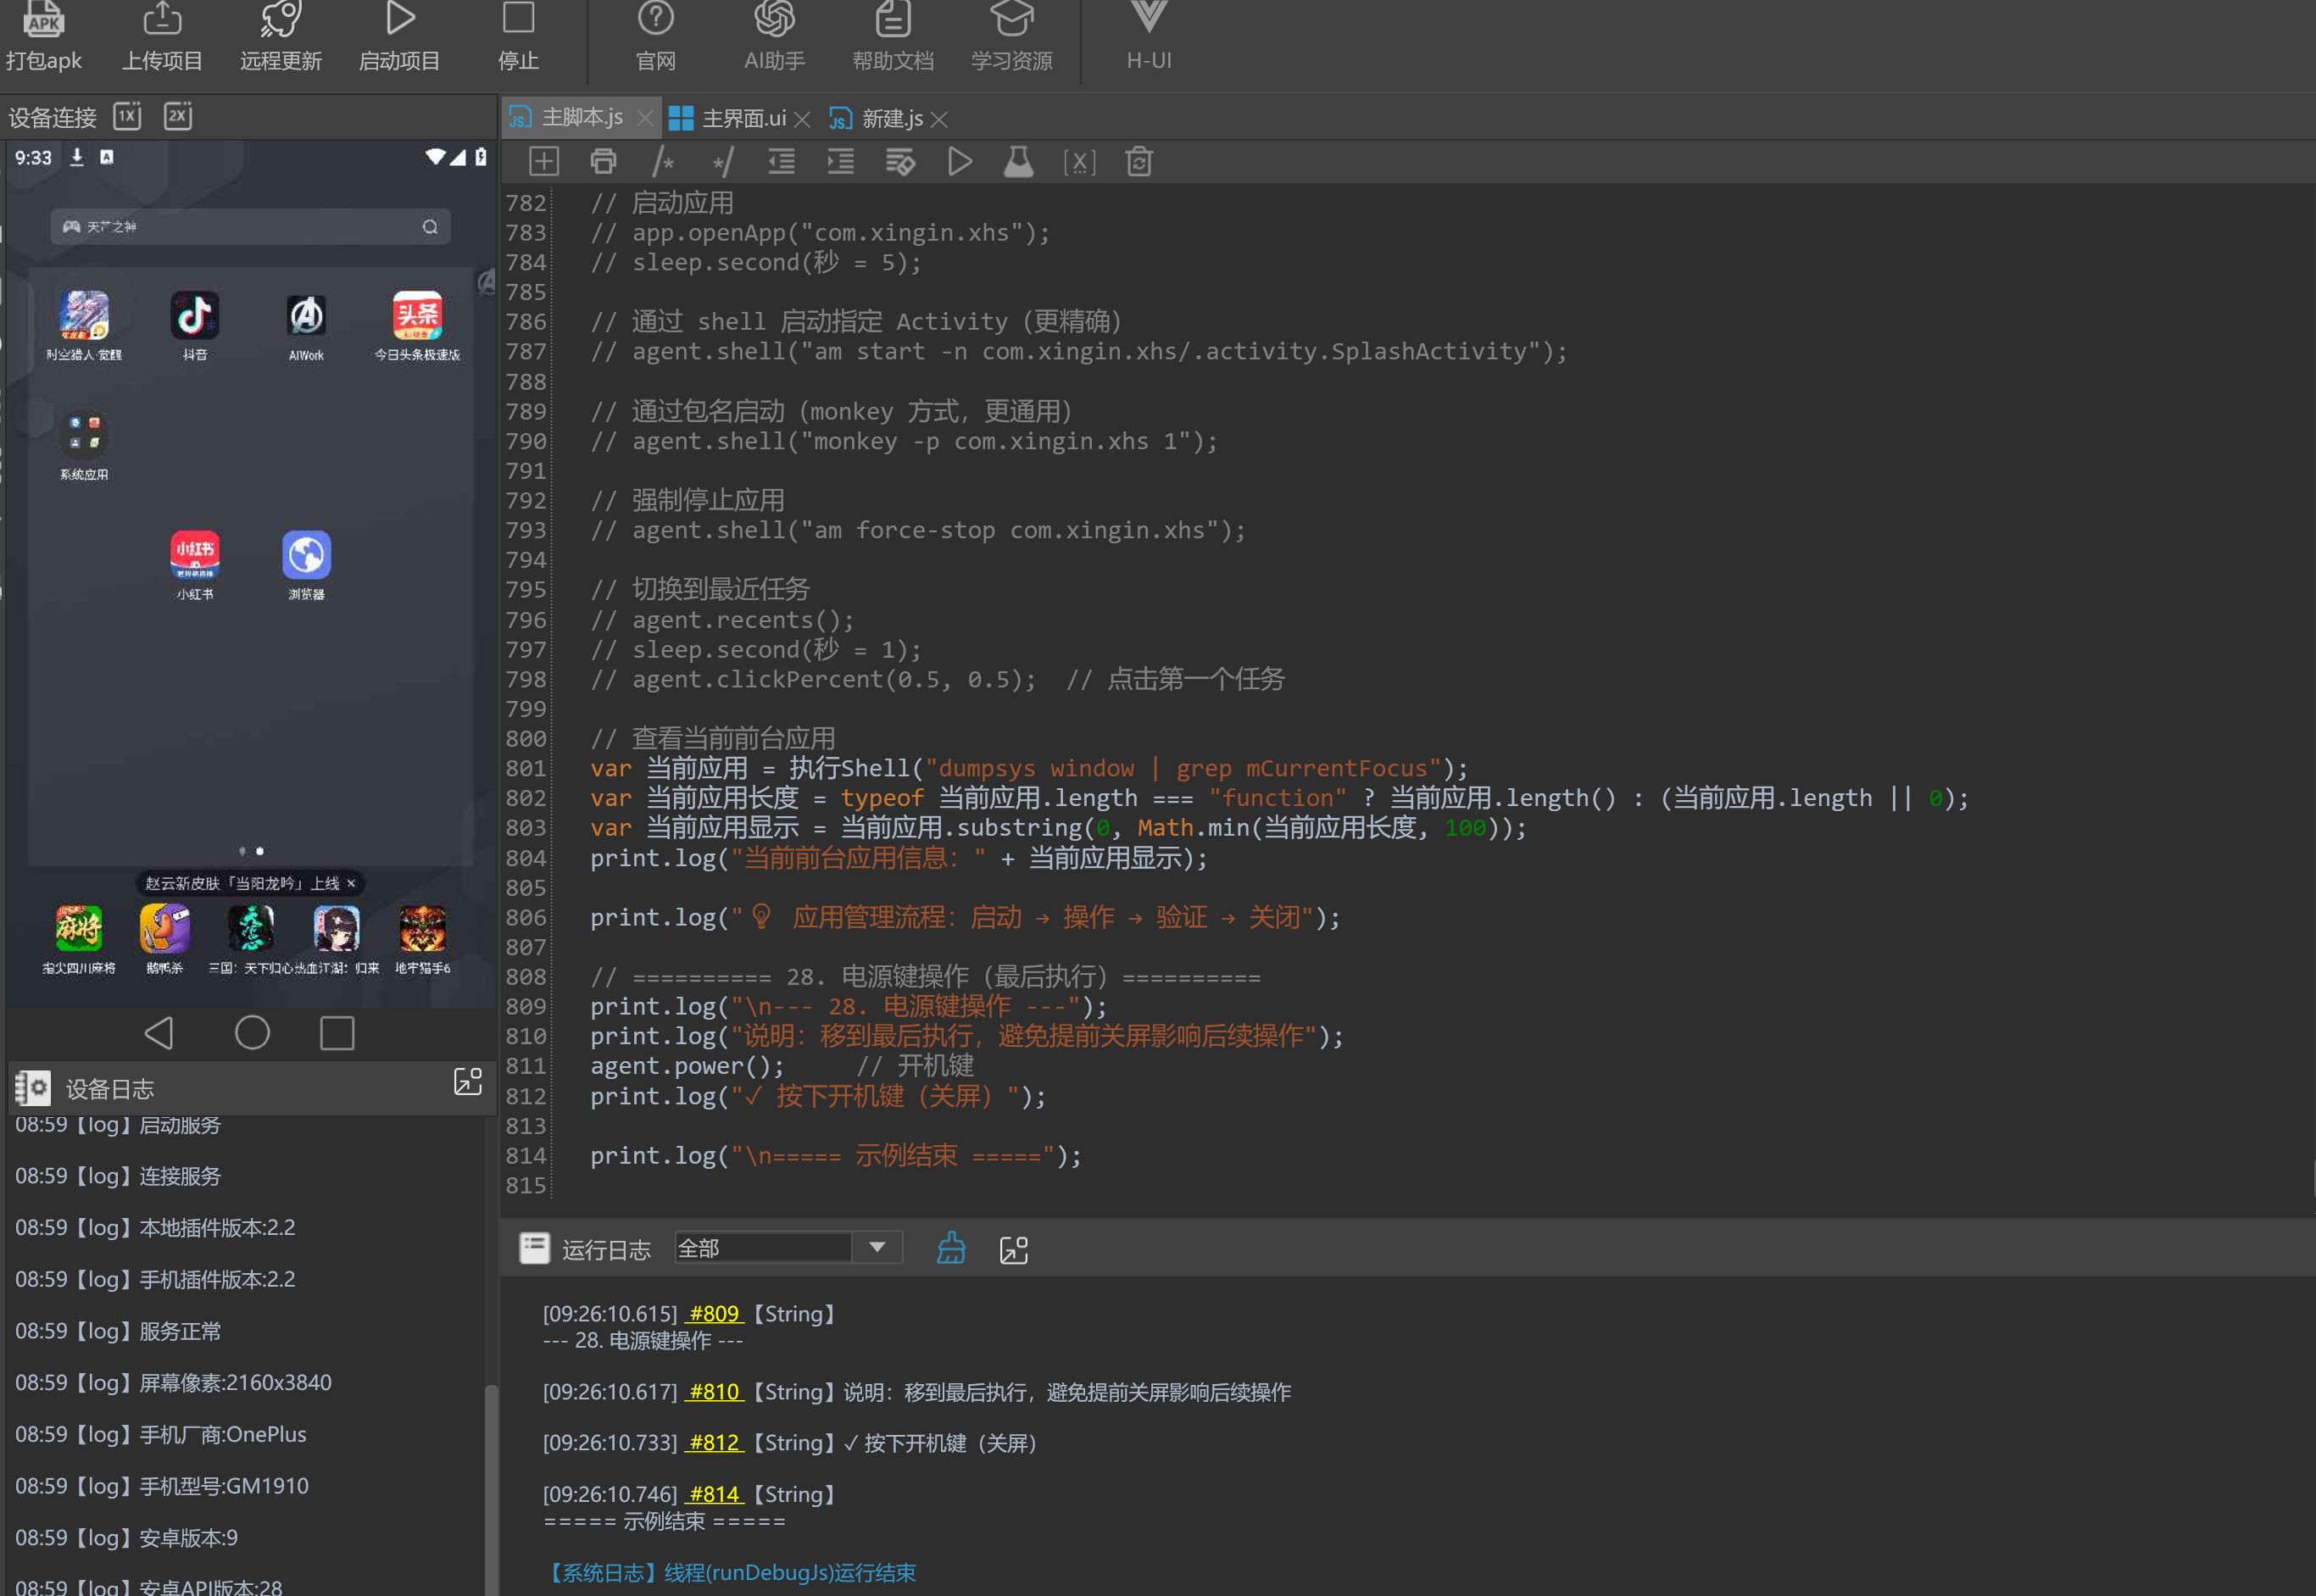This screenshot has width=2316, height=1596.
Task: Open the 全部 log filter dropdown
Action: [x=788, y=1248]
